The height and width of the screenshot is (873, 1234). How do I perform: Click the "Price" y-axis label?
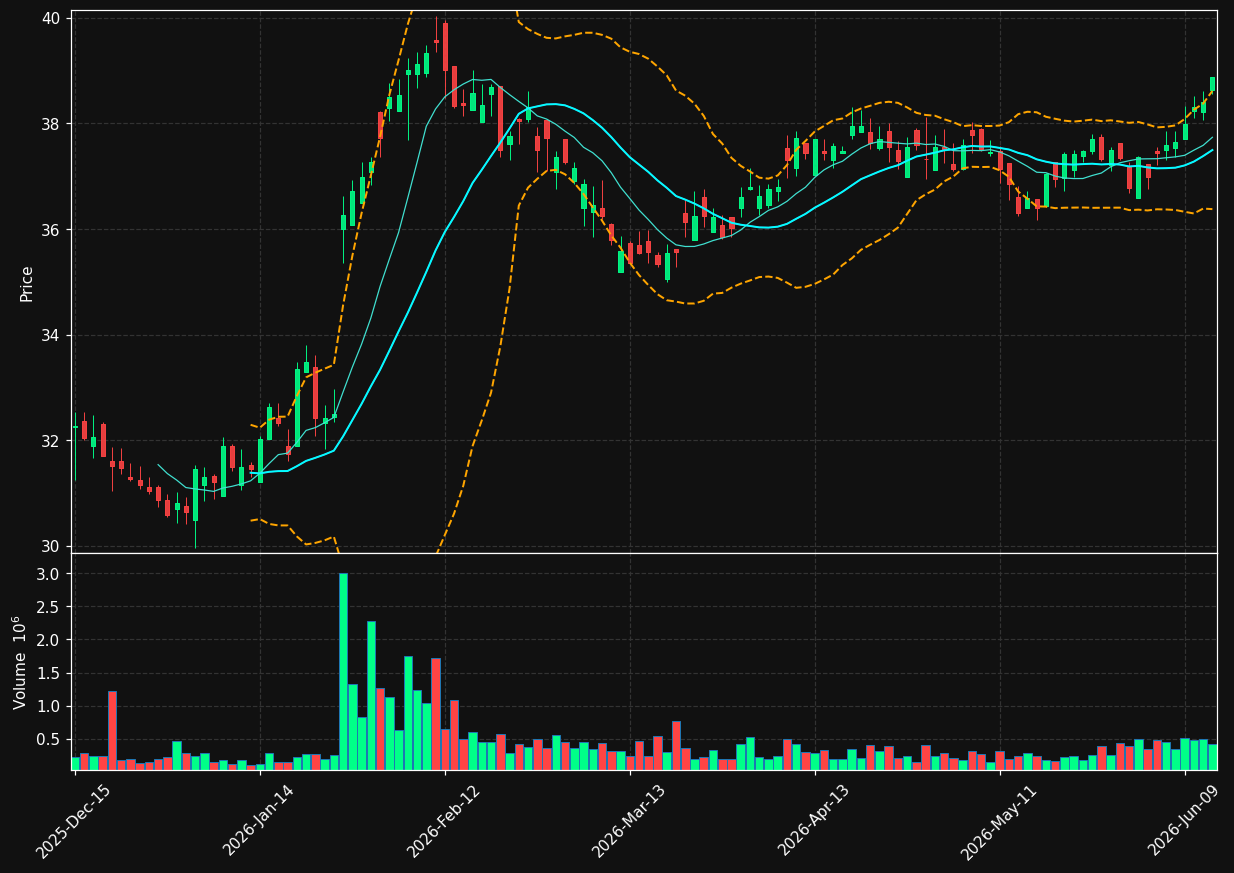point(27,283)
